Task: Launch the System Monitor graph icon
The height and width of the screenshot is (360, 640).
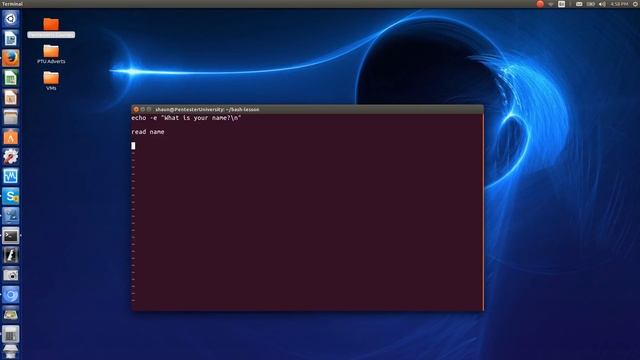Action: tap(11, 176)
